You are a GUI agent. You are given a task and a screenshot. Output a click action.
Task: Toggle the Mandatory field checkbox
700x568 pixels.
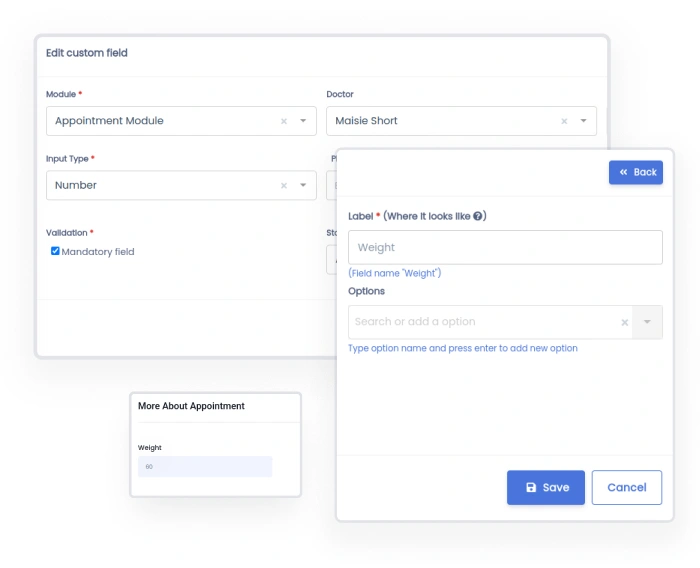click(55, 251)
